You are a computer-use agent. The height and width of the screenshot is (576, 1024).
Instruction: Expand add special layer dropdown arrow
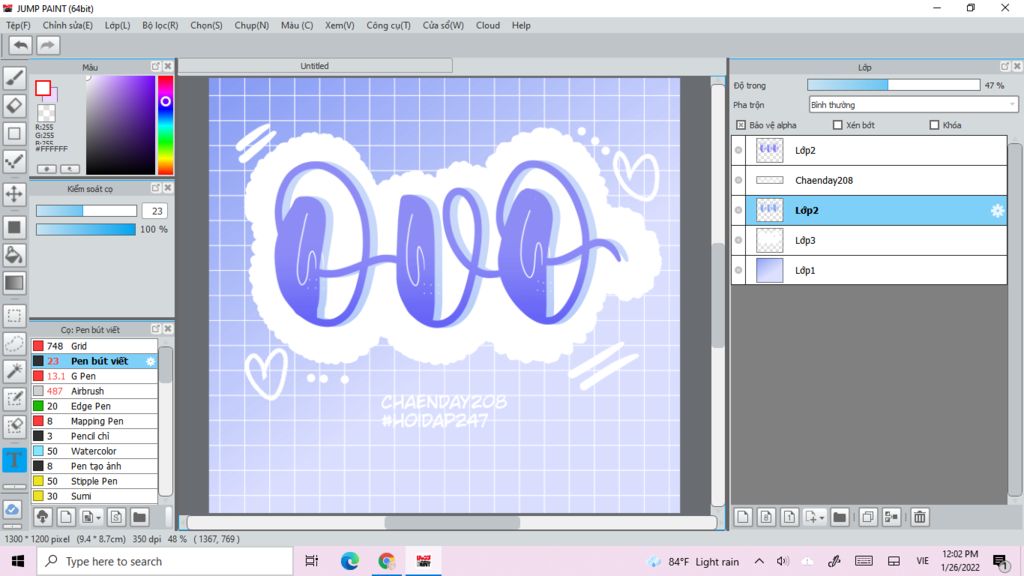[x=822, y=518]
